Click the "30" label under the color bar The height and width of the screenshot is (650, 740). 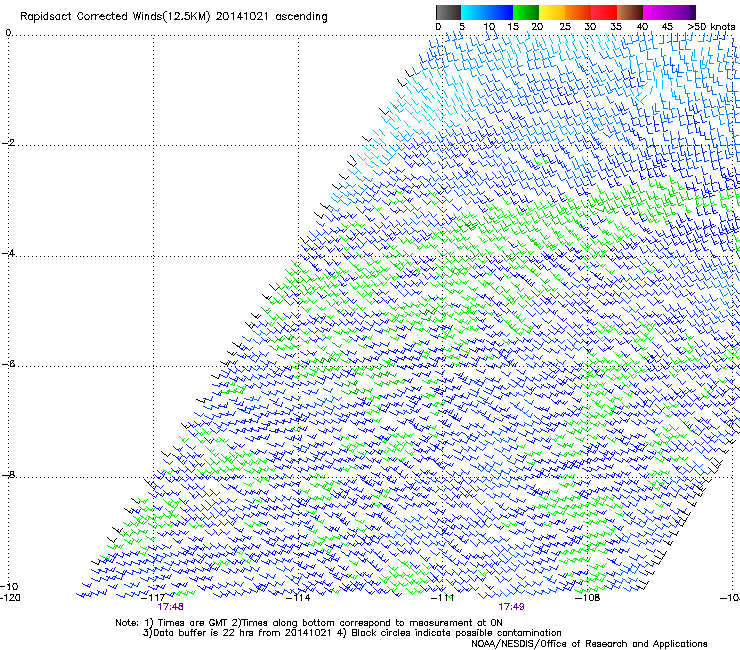click(590, 27)
